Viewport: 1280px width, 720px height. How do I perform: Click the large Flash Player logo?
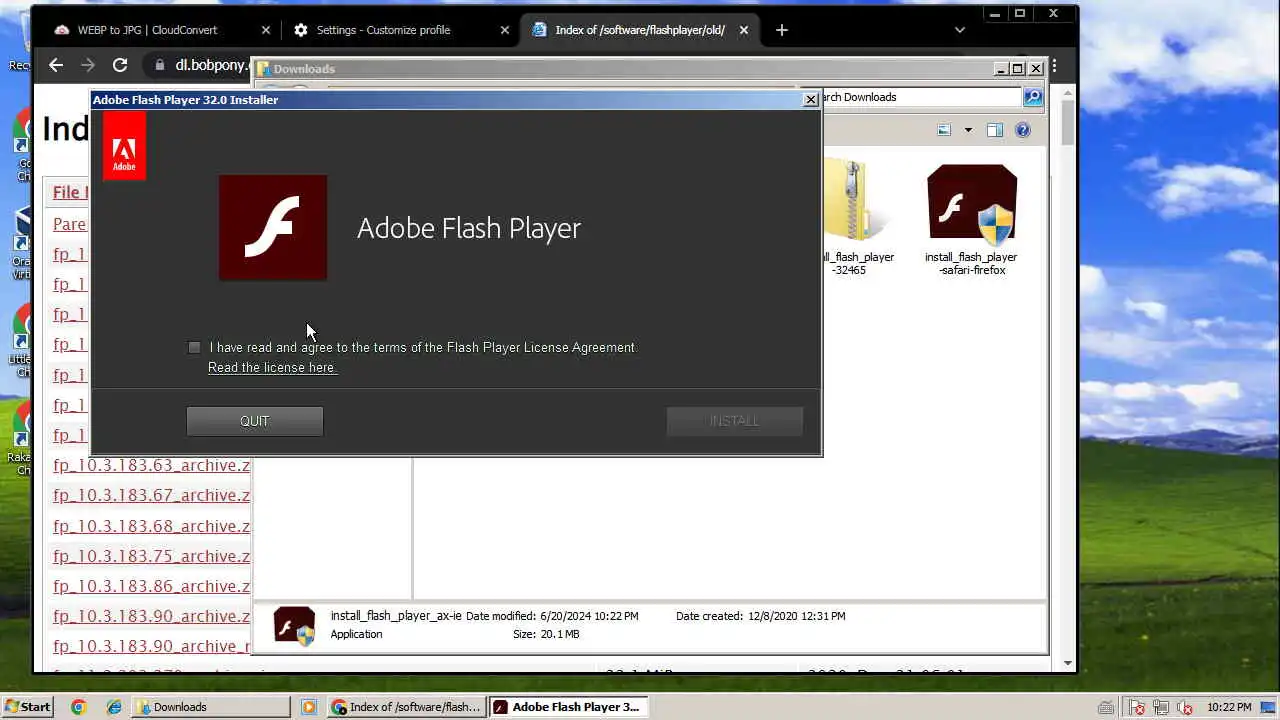pyautogui.click(x=273, y=228)
